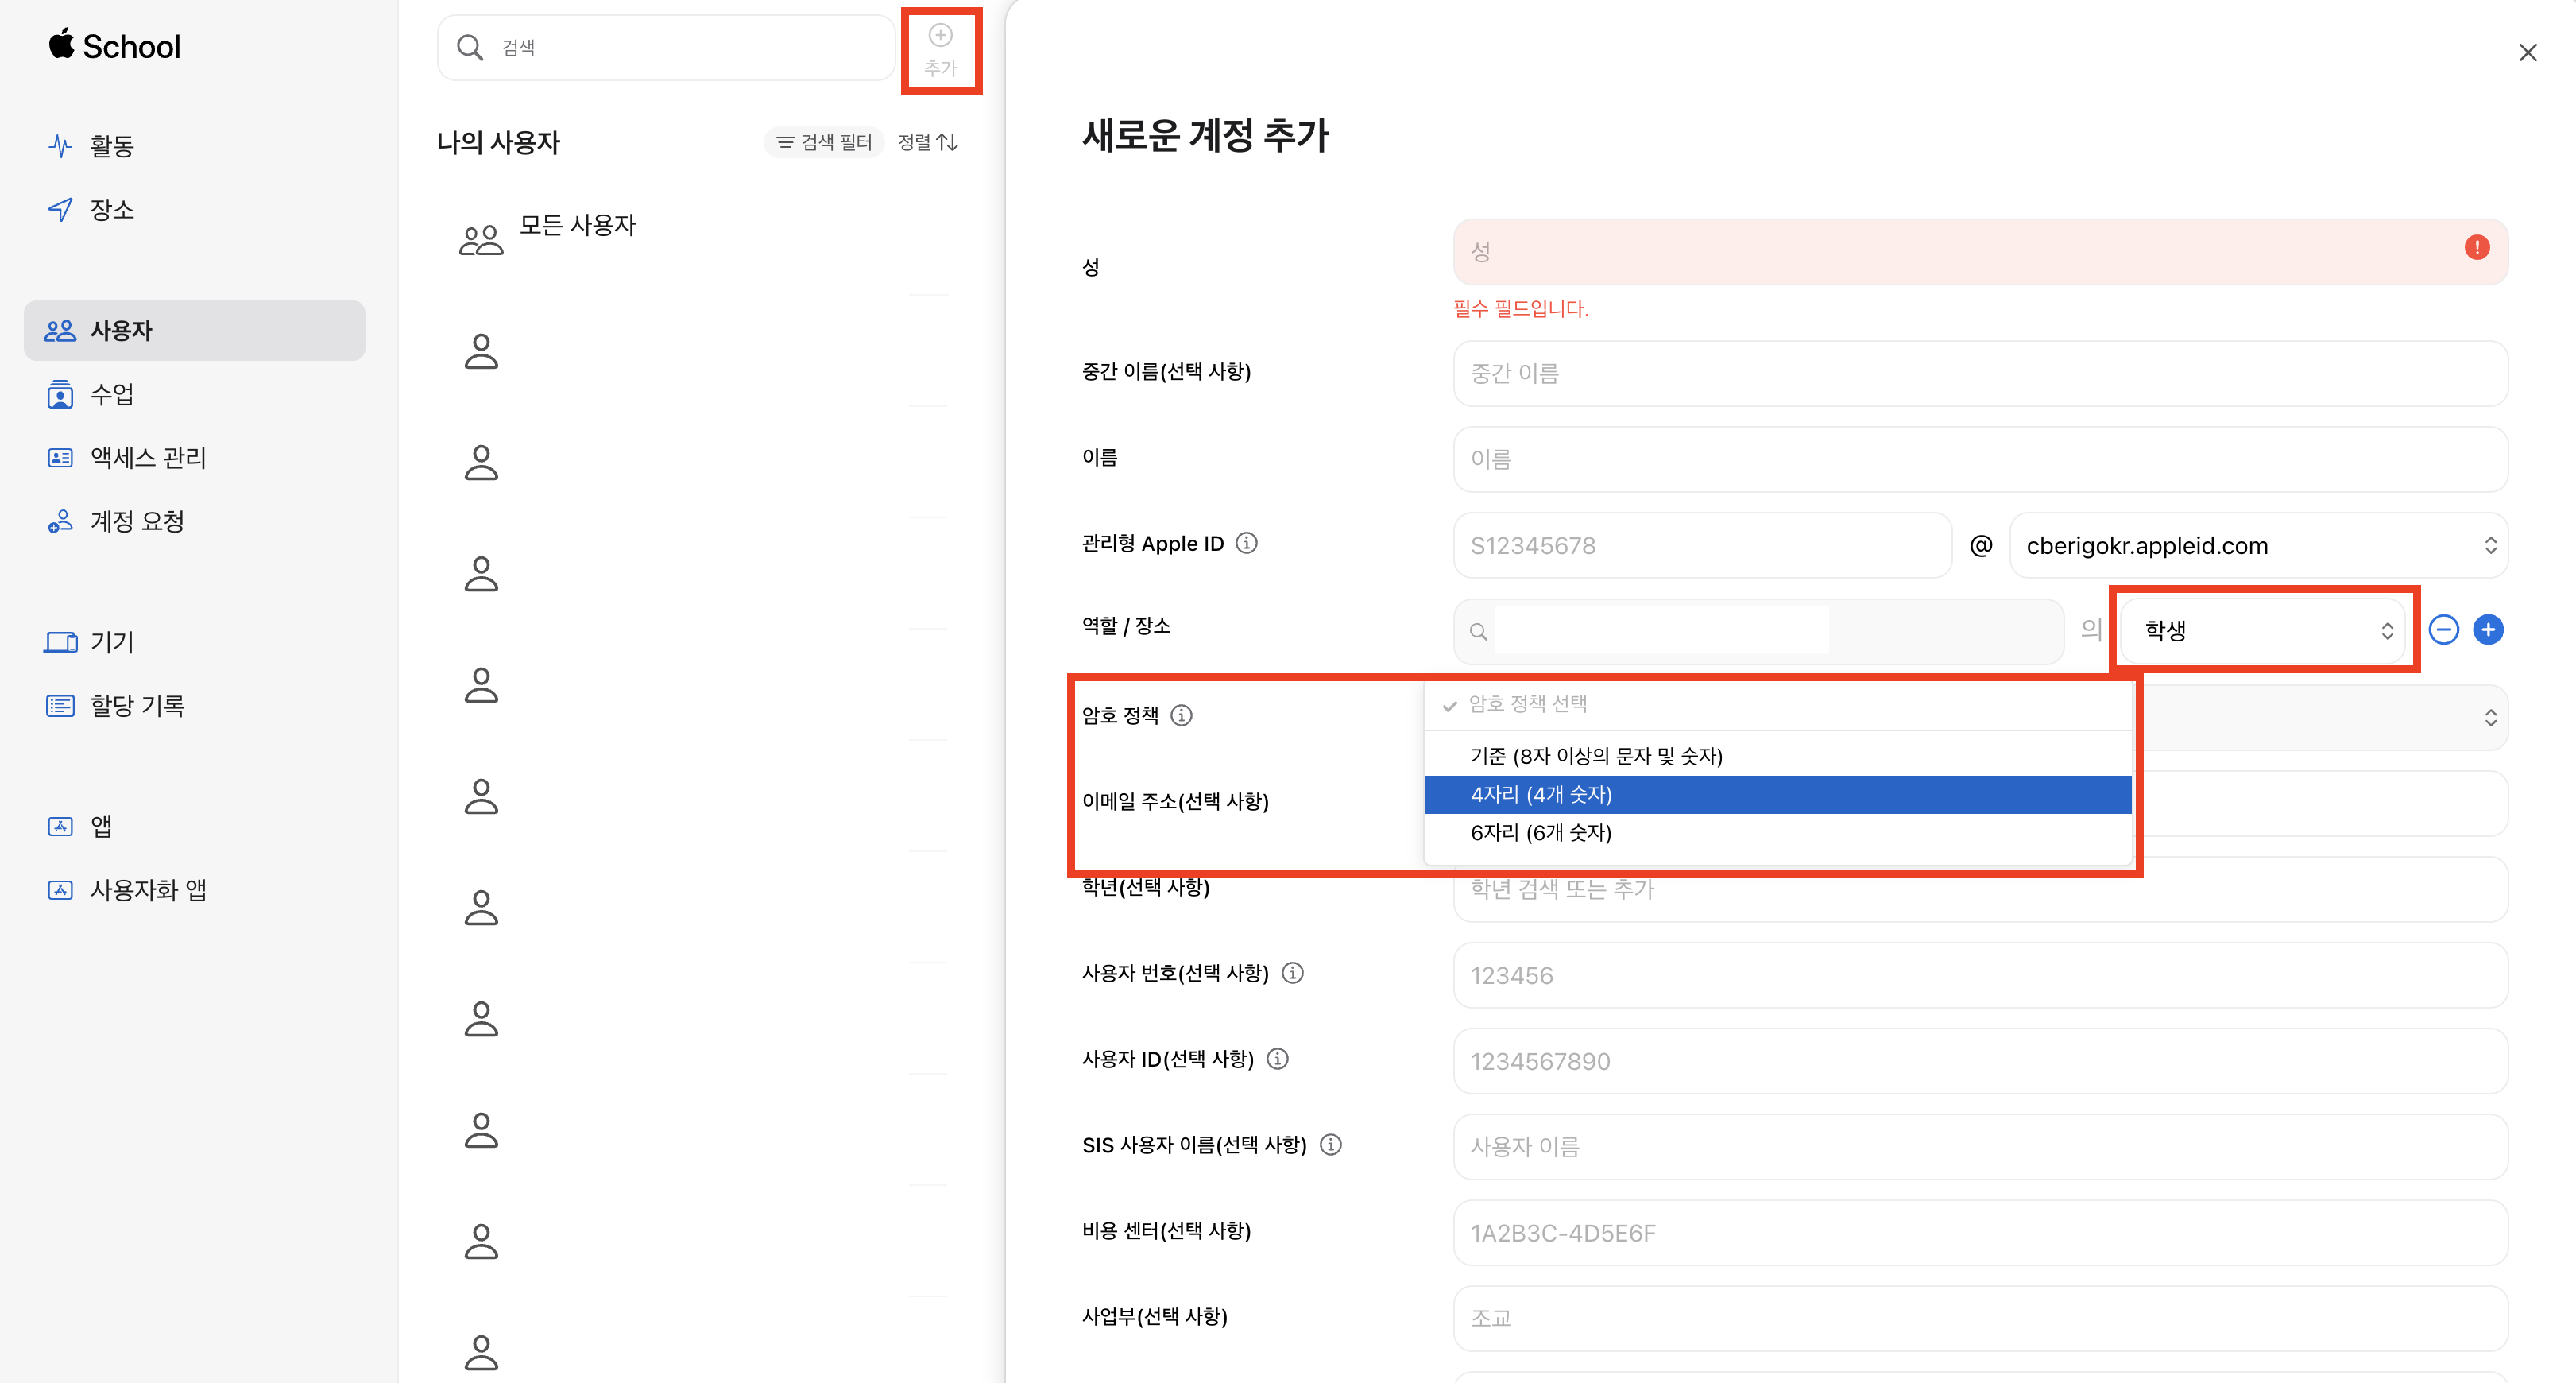Choose 6자리 (6개 숫자) password option
This screenshot has height=1383, width=2576.
[1777, 832]
